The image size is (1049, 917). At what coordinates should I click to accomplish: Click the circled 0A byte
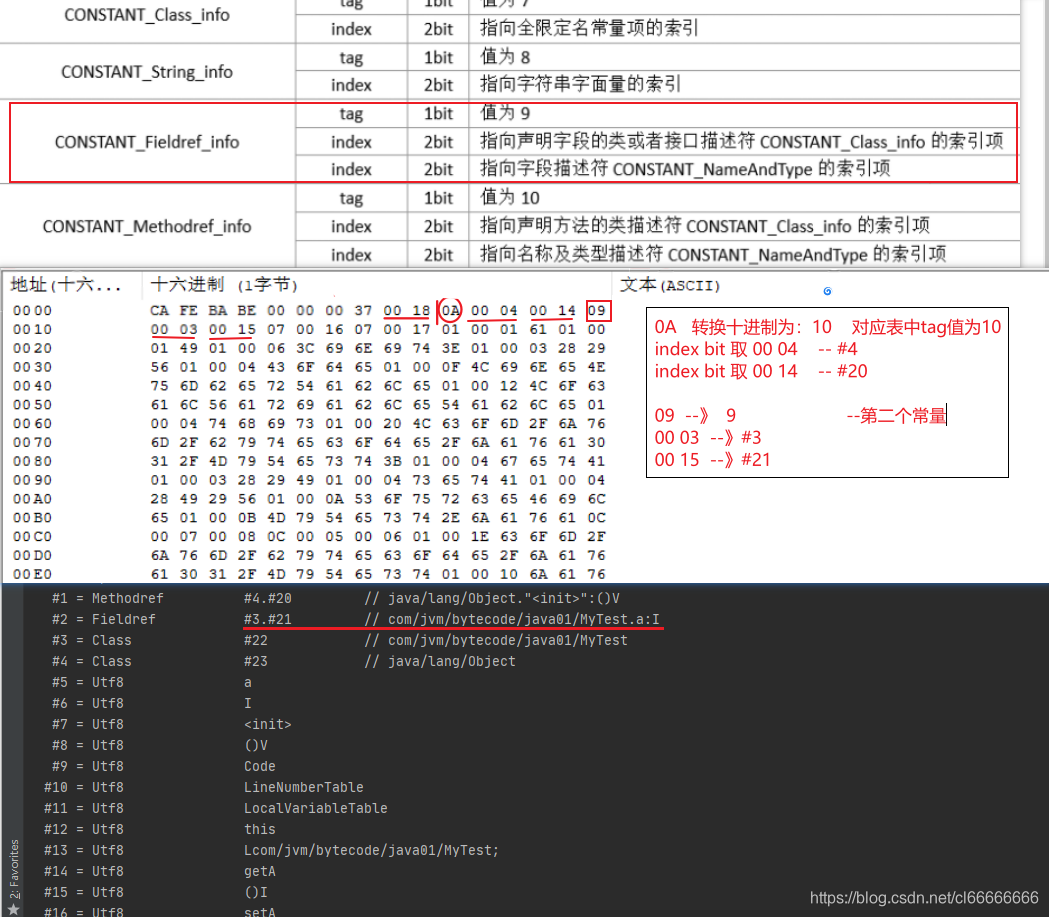(x=450, y=310)
